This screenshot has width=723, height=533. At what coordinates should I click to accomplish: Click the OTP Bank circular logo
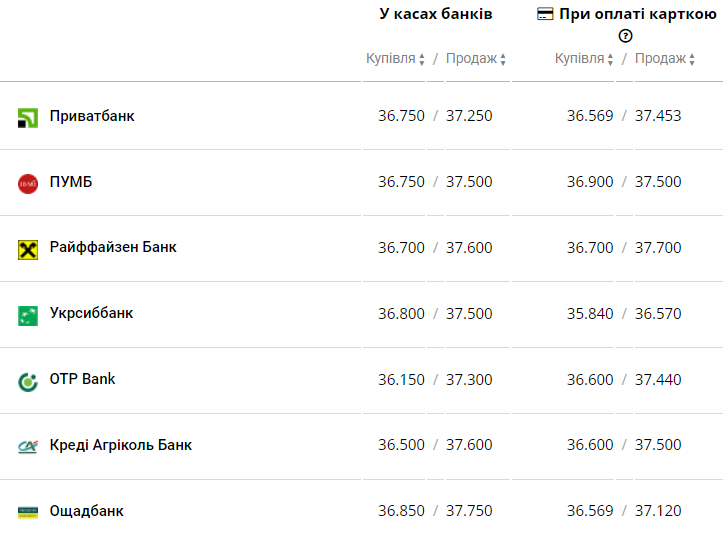28,382
